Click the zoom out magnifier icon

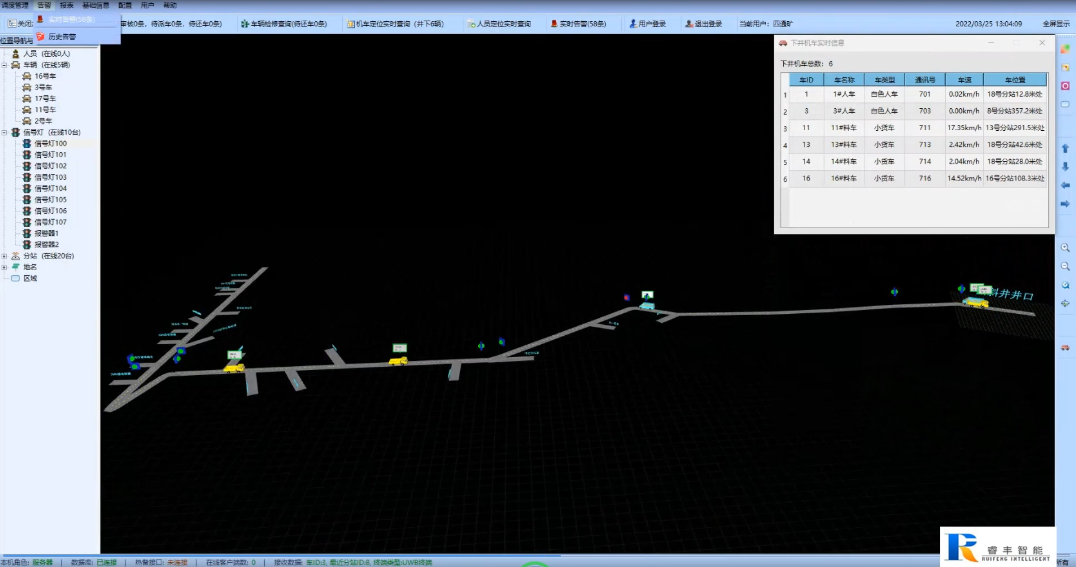[x=1065, y=266]
